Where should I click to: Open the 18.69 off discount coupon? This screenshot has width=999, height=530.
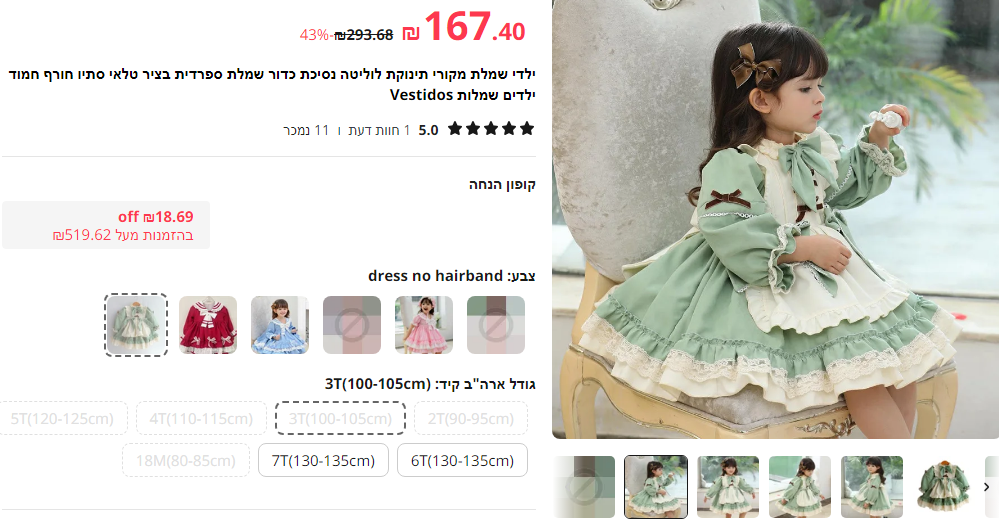[106, 225]
